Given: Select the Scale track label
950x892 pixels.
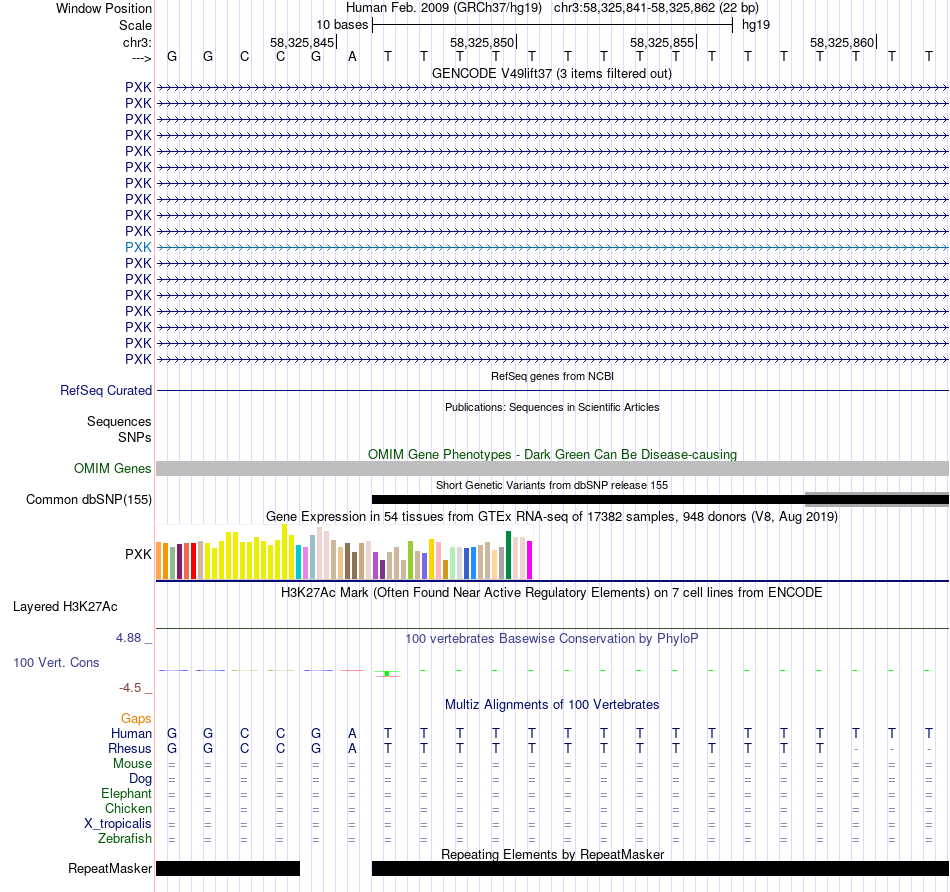Looking at the screenshot, I should [135, 25].
